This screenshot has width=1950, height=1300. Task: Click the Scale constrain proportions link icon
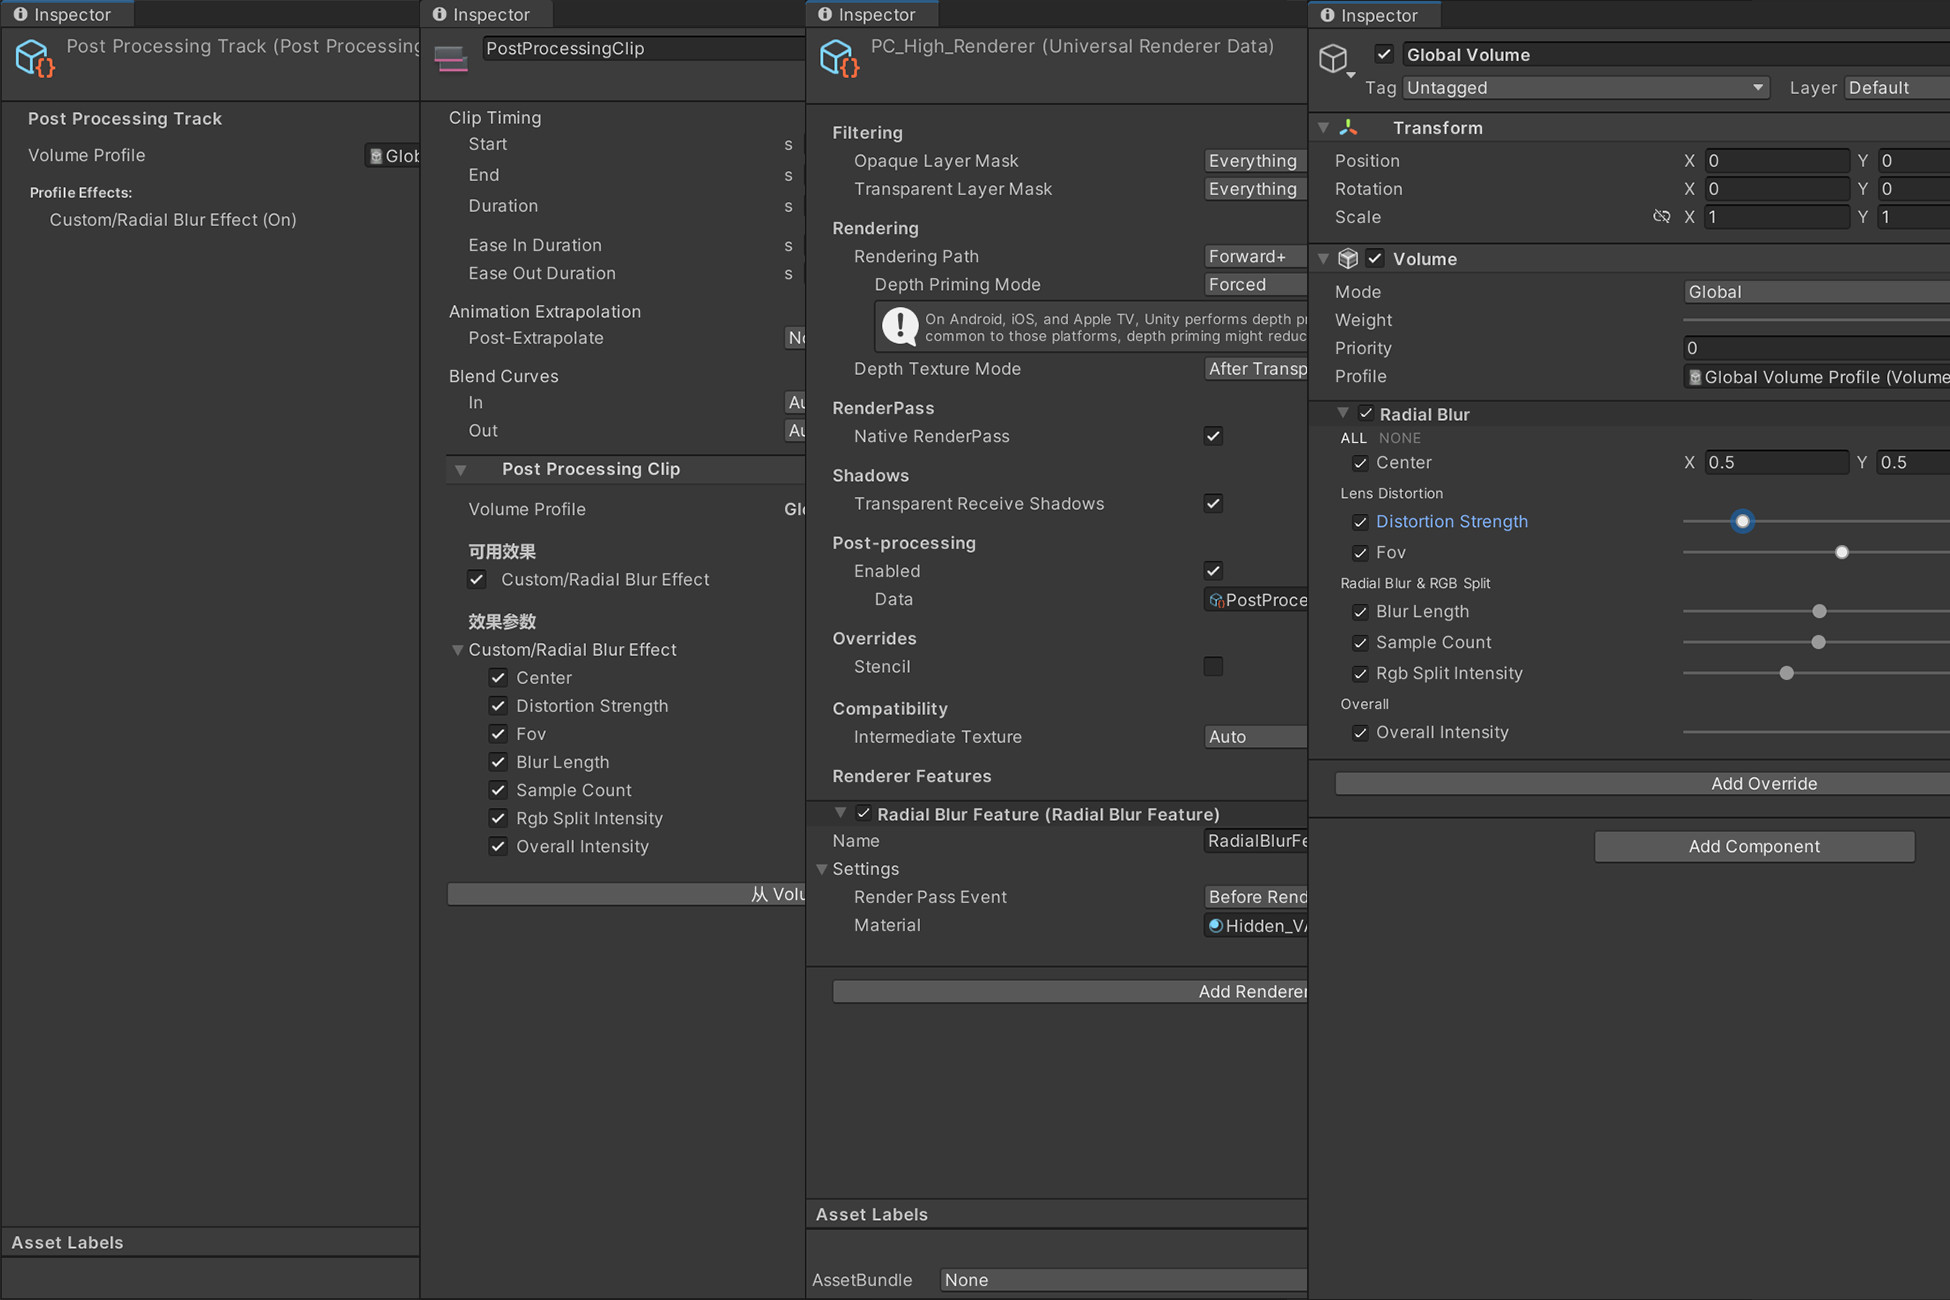click(1661, 217)
